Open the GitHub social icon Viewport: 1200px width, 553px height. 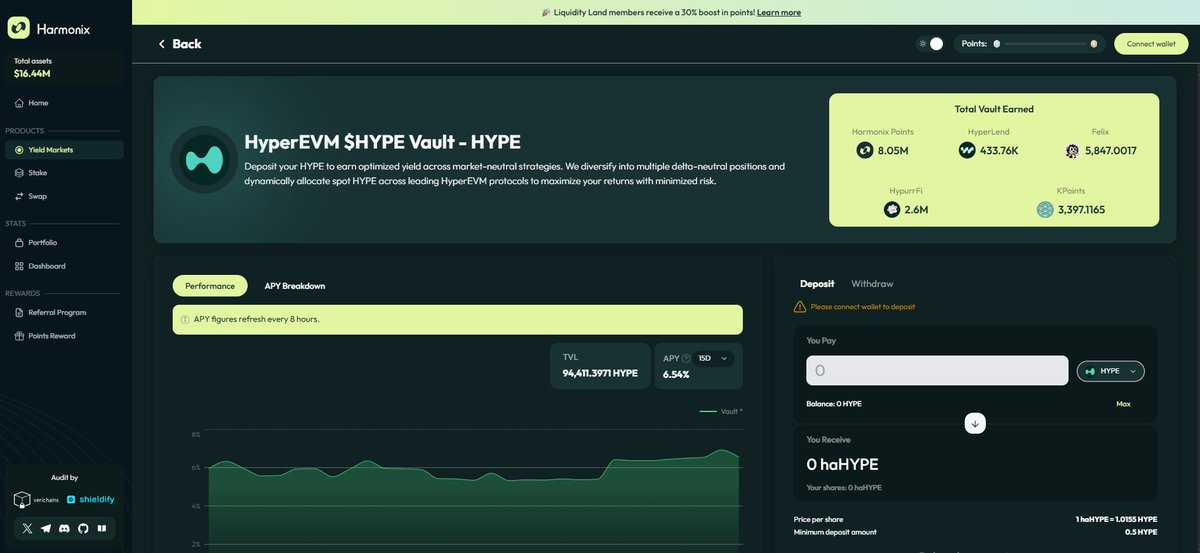pos(83,528)
